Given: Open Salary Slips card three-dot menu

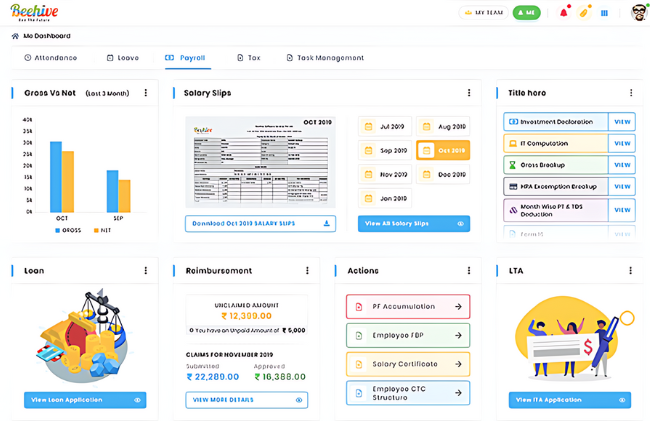Looking at the screenshot, I should (x=469, y=93).
